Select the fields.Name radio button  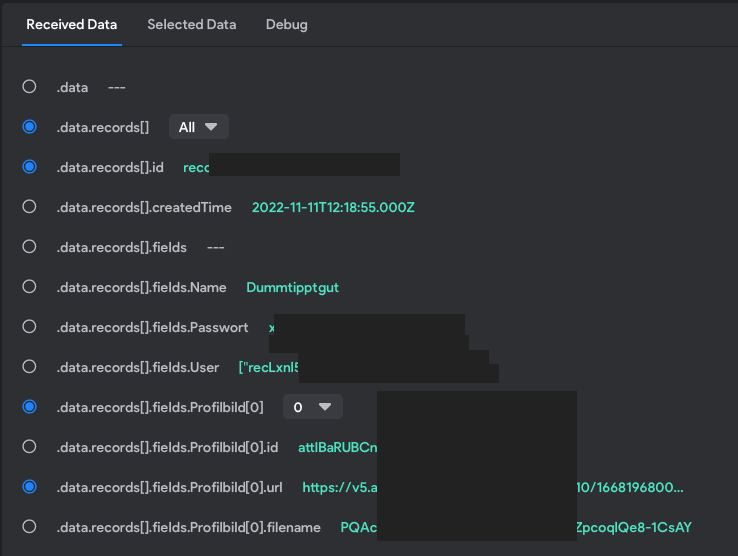click(x=29, y=287)
